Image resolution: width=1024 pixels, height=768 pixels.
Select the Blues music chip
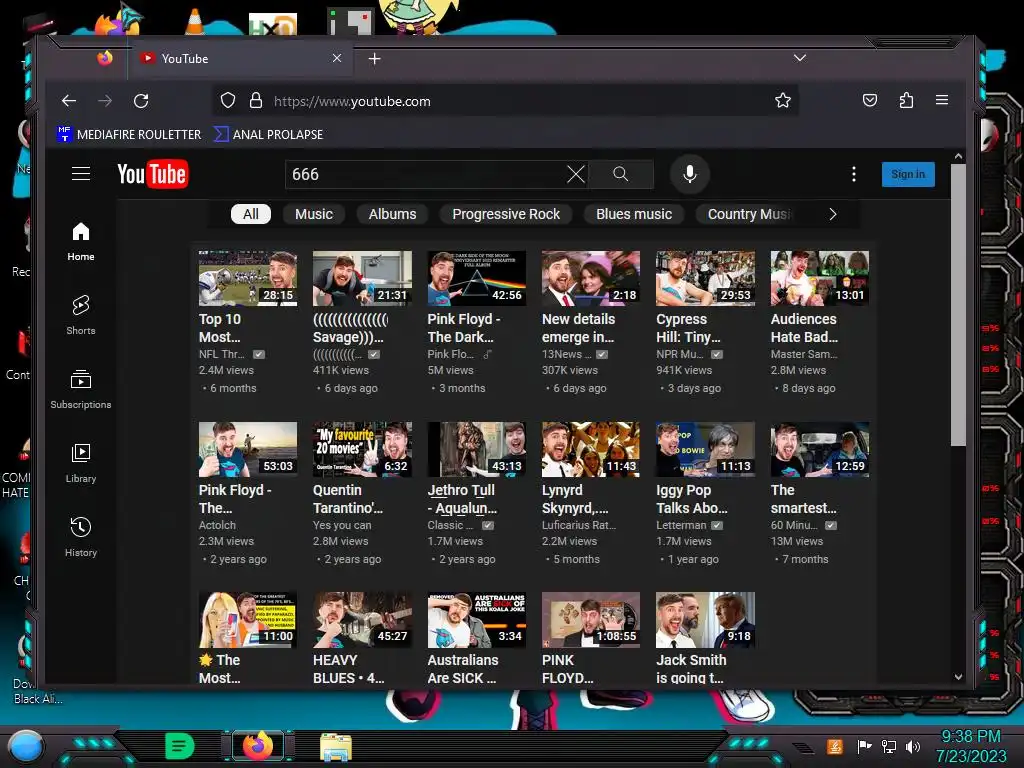(633, 214)
